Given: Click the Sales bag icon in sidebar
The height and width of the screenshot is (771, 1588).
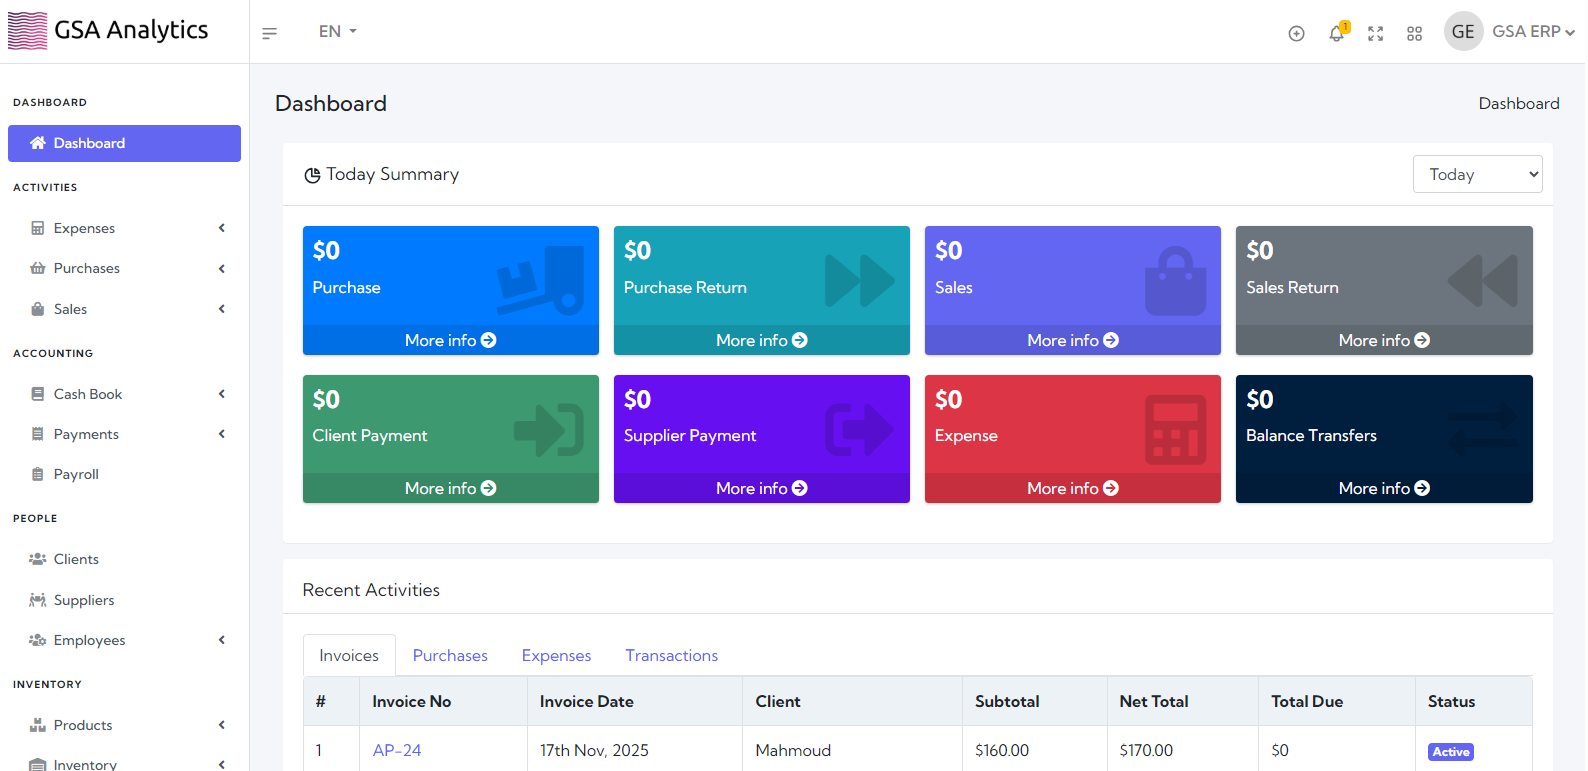Looking at the screenshot, I should pos(38,309).
